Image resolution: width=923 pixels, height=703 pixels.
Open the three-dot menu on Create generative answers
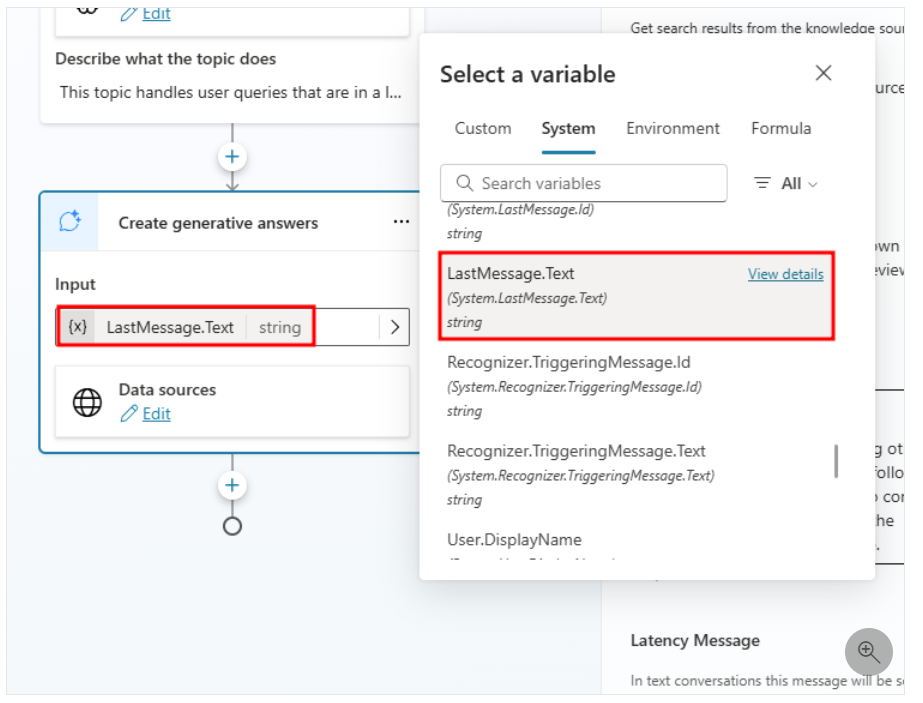coord(401,222)
